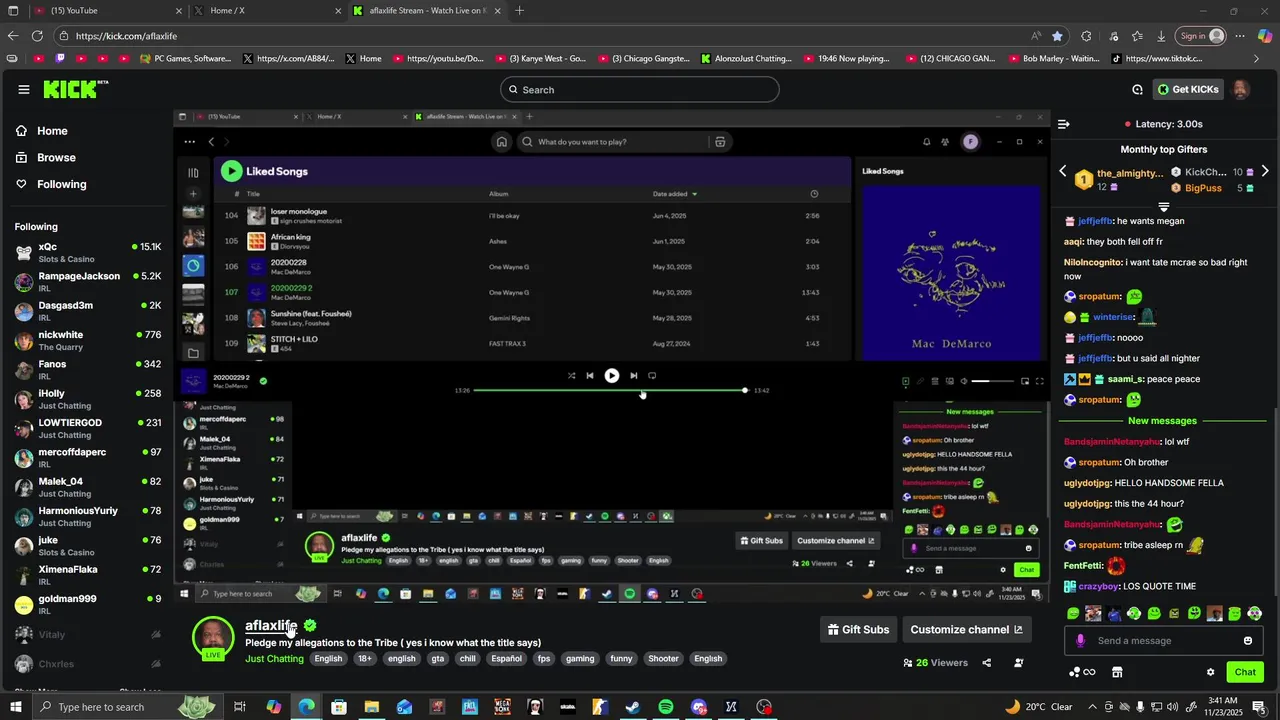Open Steam icon in Windows taskbar
This screenshot has height=720, width=1280.
click(x=632, y=707)
